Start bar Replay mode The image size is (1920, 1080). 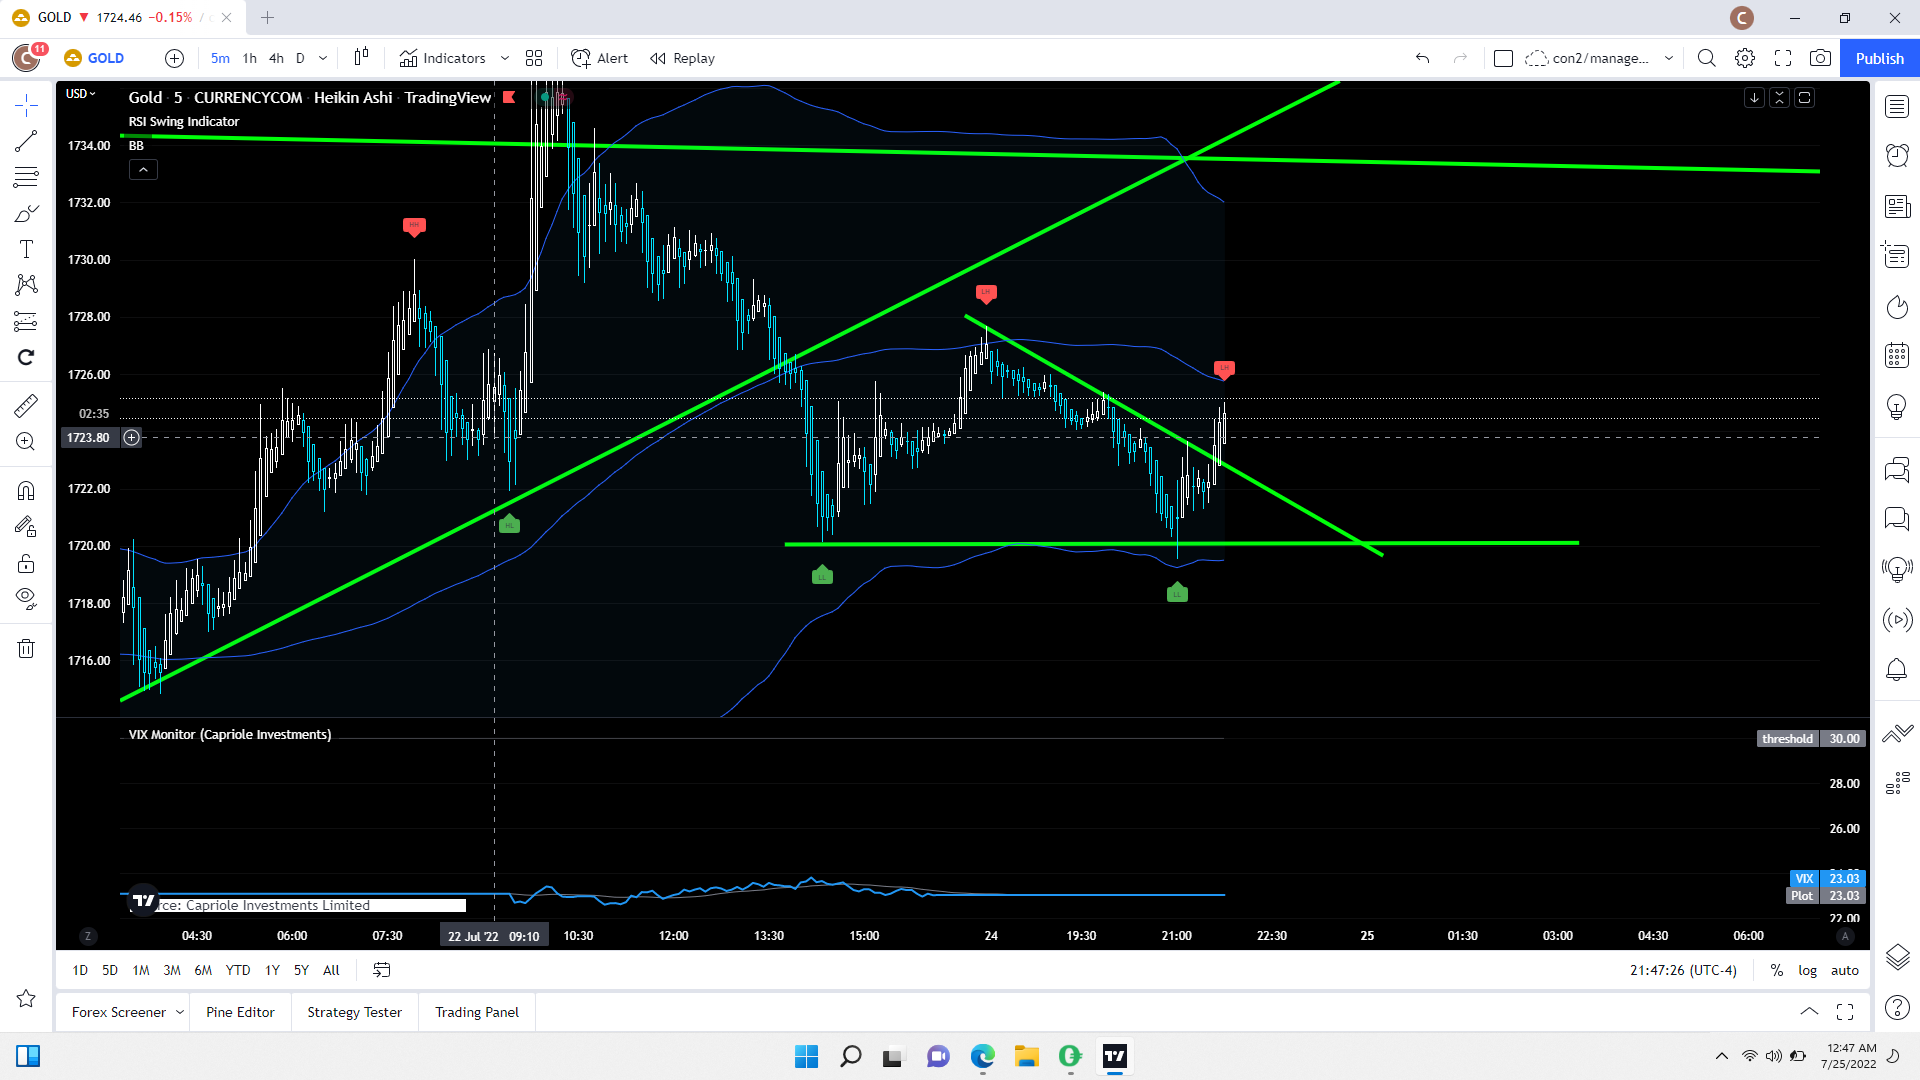click(x=683, y=58)
